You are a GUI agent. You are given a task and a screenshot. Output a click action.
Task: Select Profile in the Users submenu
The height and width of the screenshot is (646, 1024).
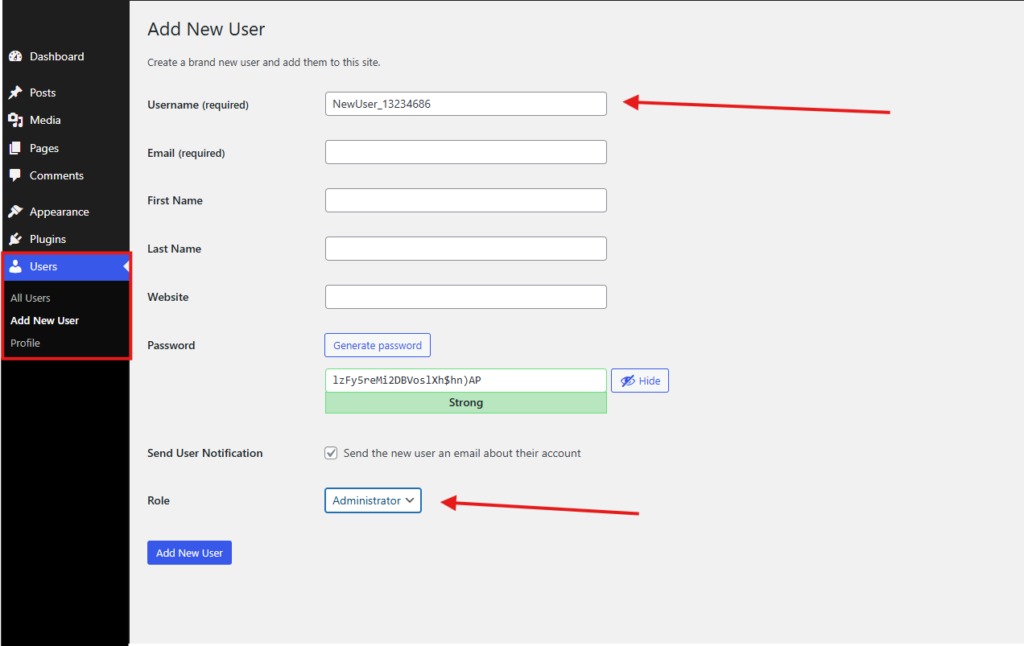tap(25, 343)
